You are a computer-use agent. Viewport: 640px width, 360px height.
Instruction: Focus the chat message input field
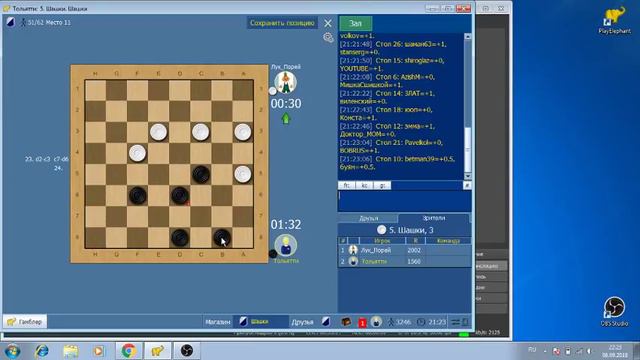(404, 201)
